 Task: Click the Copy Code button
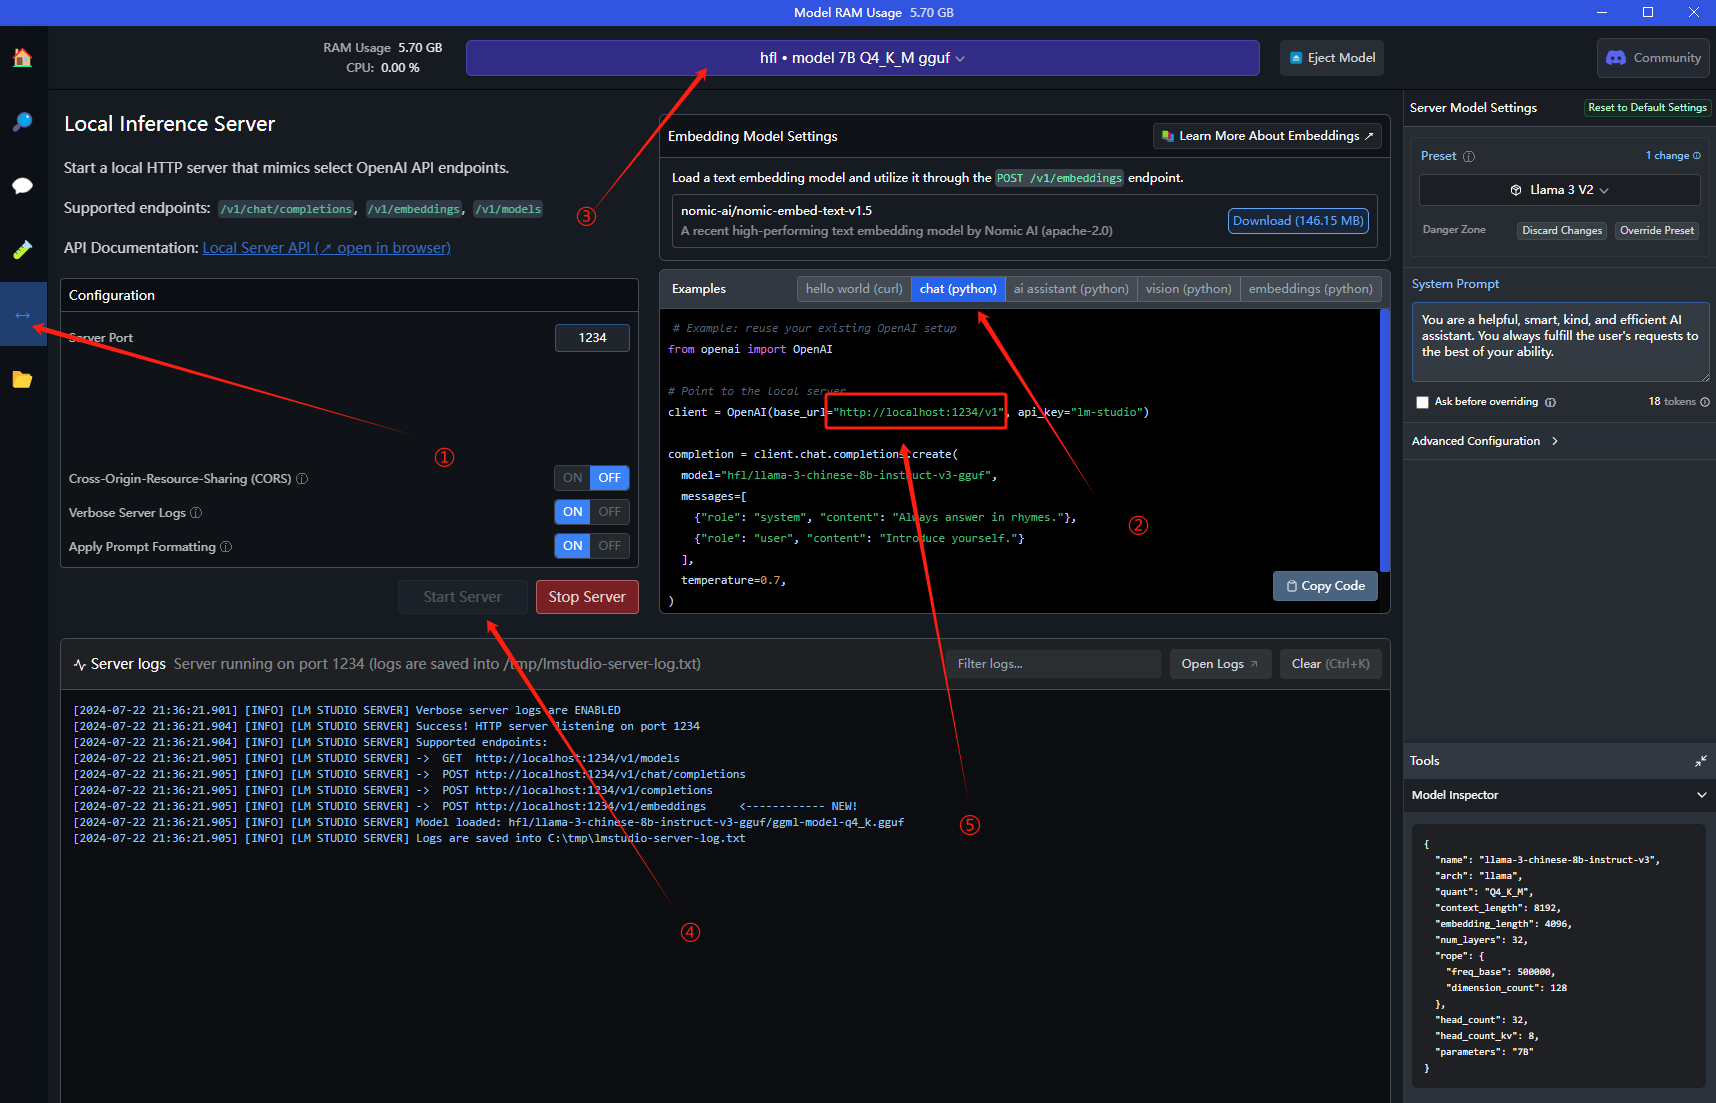(1325, 586)
